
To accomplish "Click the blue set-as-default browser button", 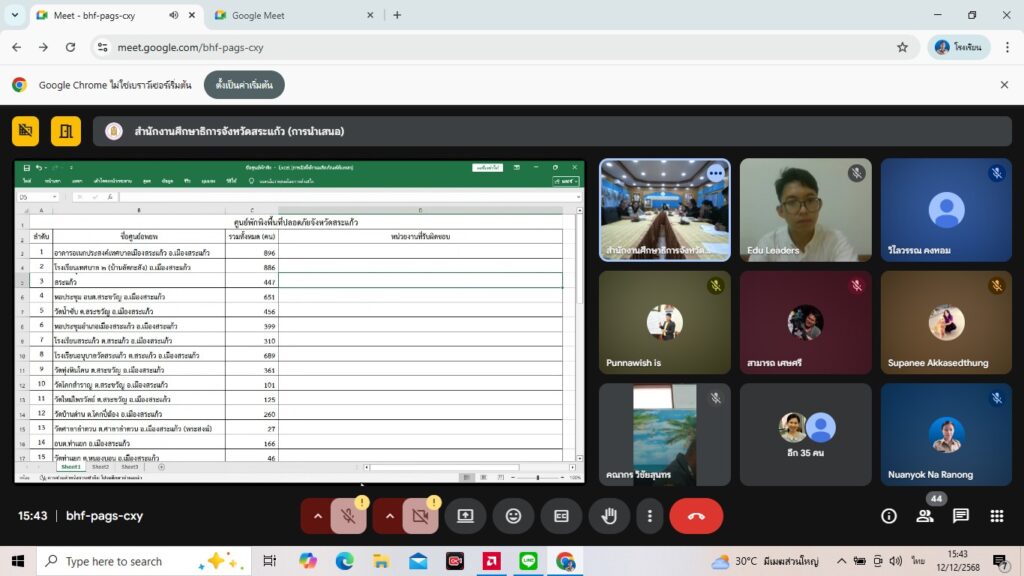I will tap(244, 85).
